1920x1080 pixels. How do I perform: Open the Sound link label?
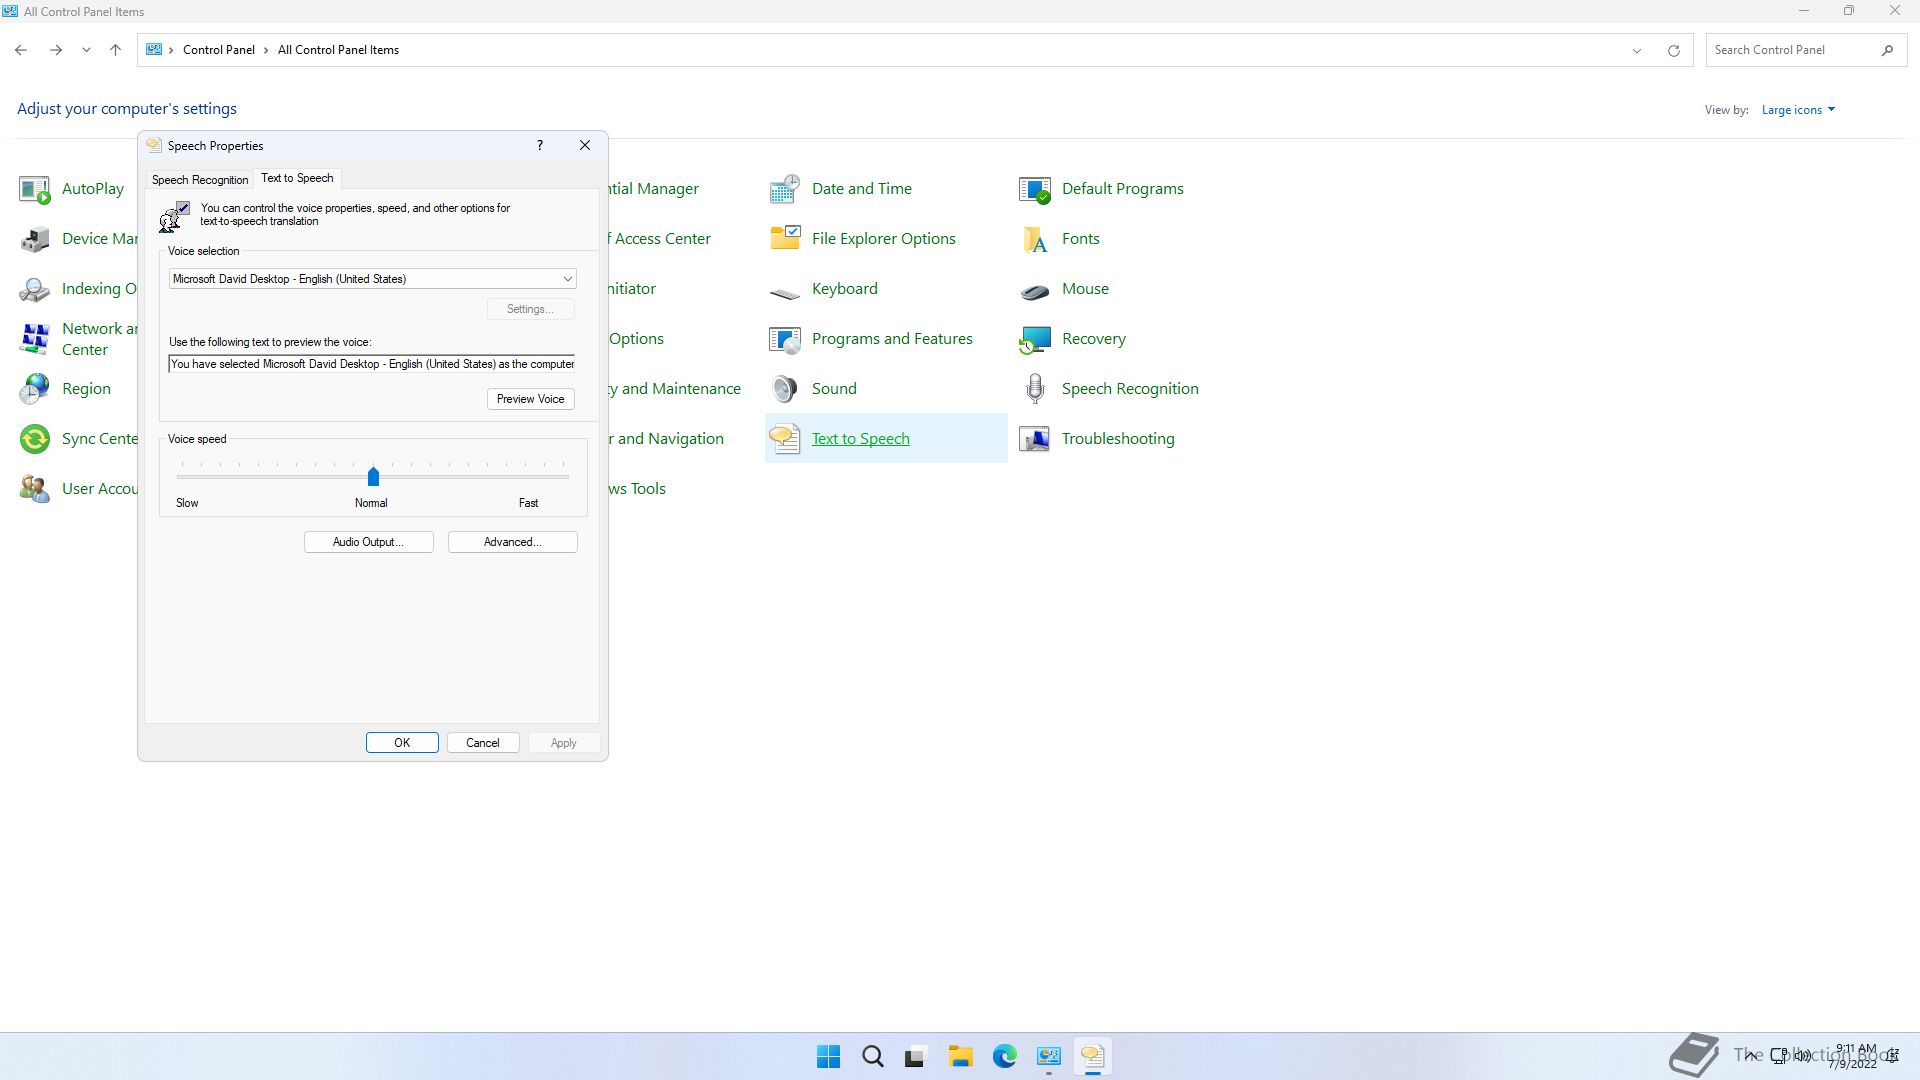(834, 389)
